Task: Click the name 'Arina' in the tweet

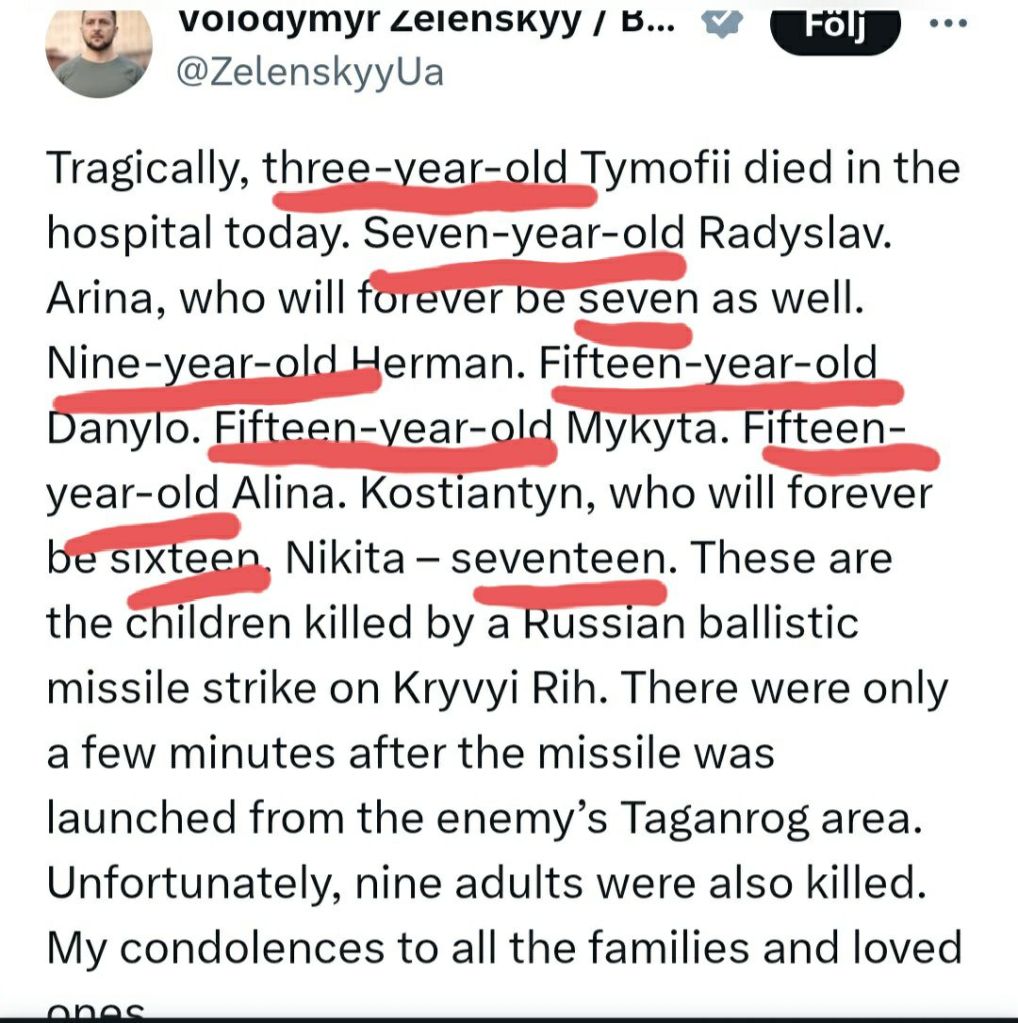Action: coord(93,298)
